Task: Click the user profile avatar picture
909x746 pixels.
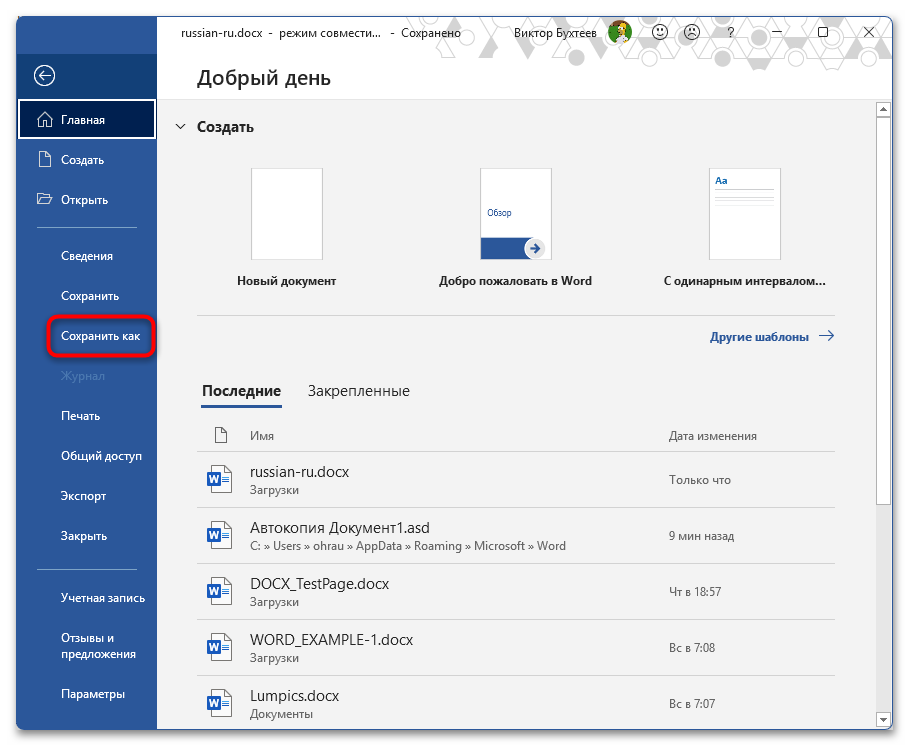Action: [x=620, y=33]
